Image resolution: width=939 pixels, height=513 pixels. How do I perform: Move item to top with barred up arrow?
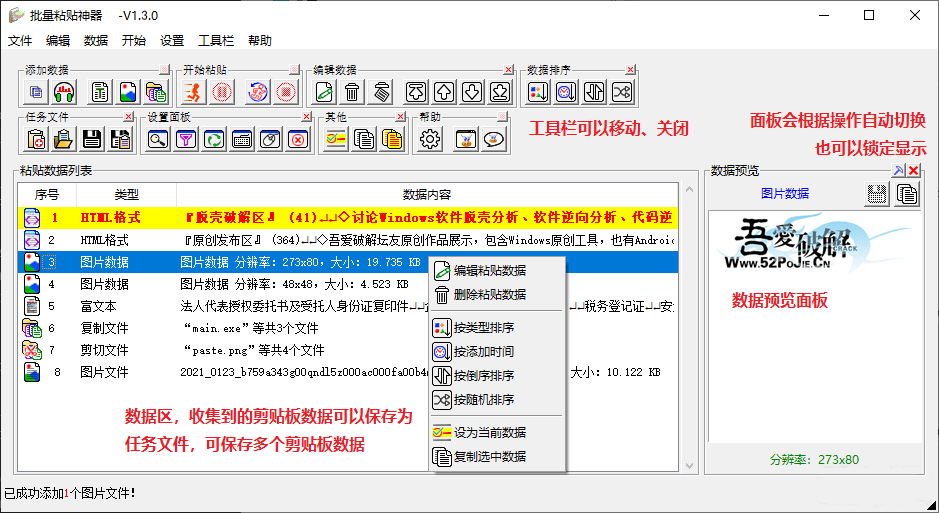416,92
